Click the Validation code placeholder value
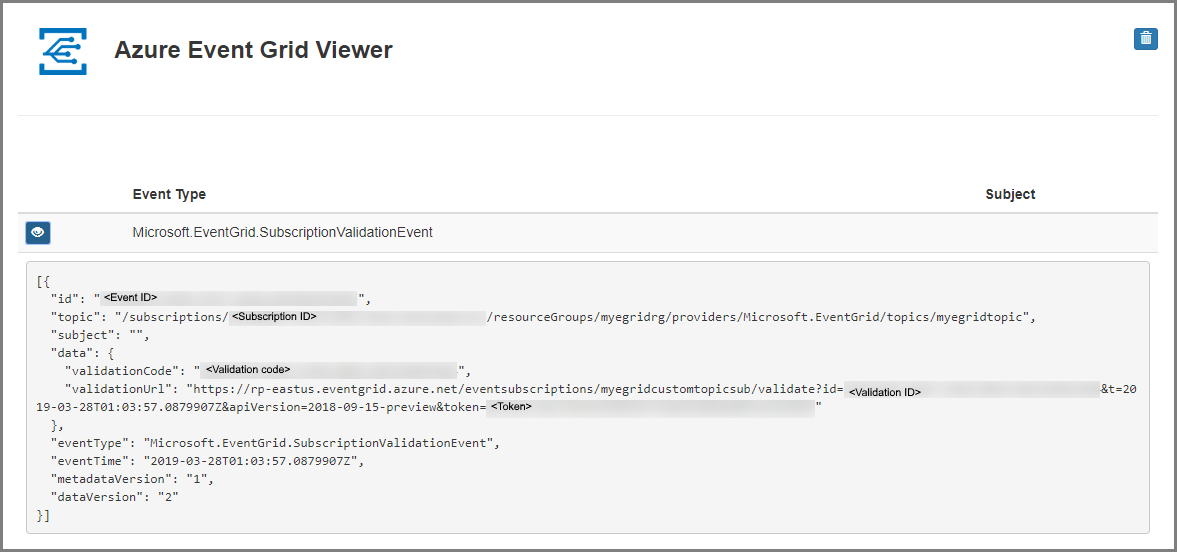Screen dimensions: 1177x552 330,370
